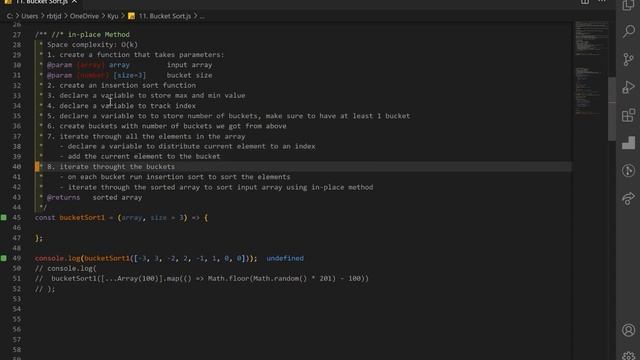Click the code minimap overview
The height and width of the screenshot is (360, 640).
591,68
